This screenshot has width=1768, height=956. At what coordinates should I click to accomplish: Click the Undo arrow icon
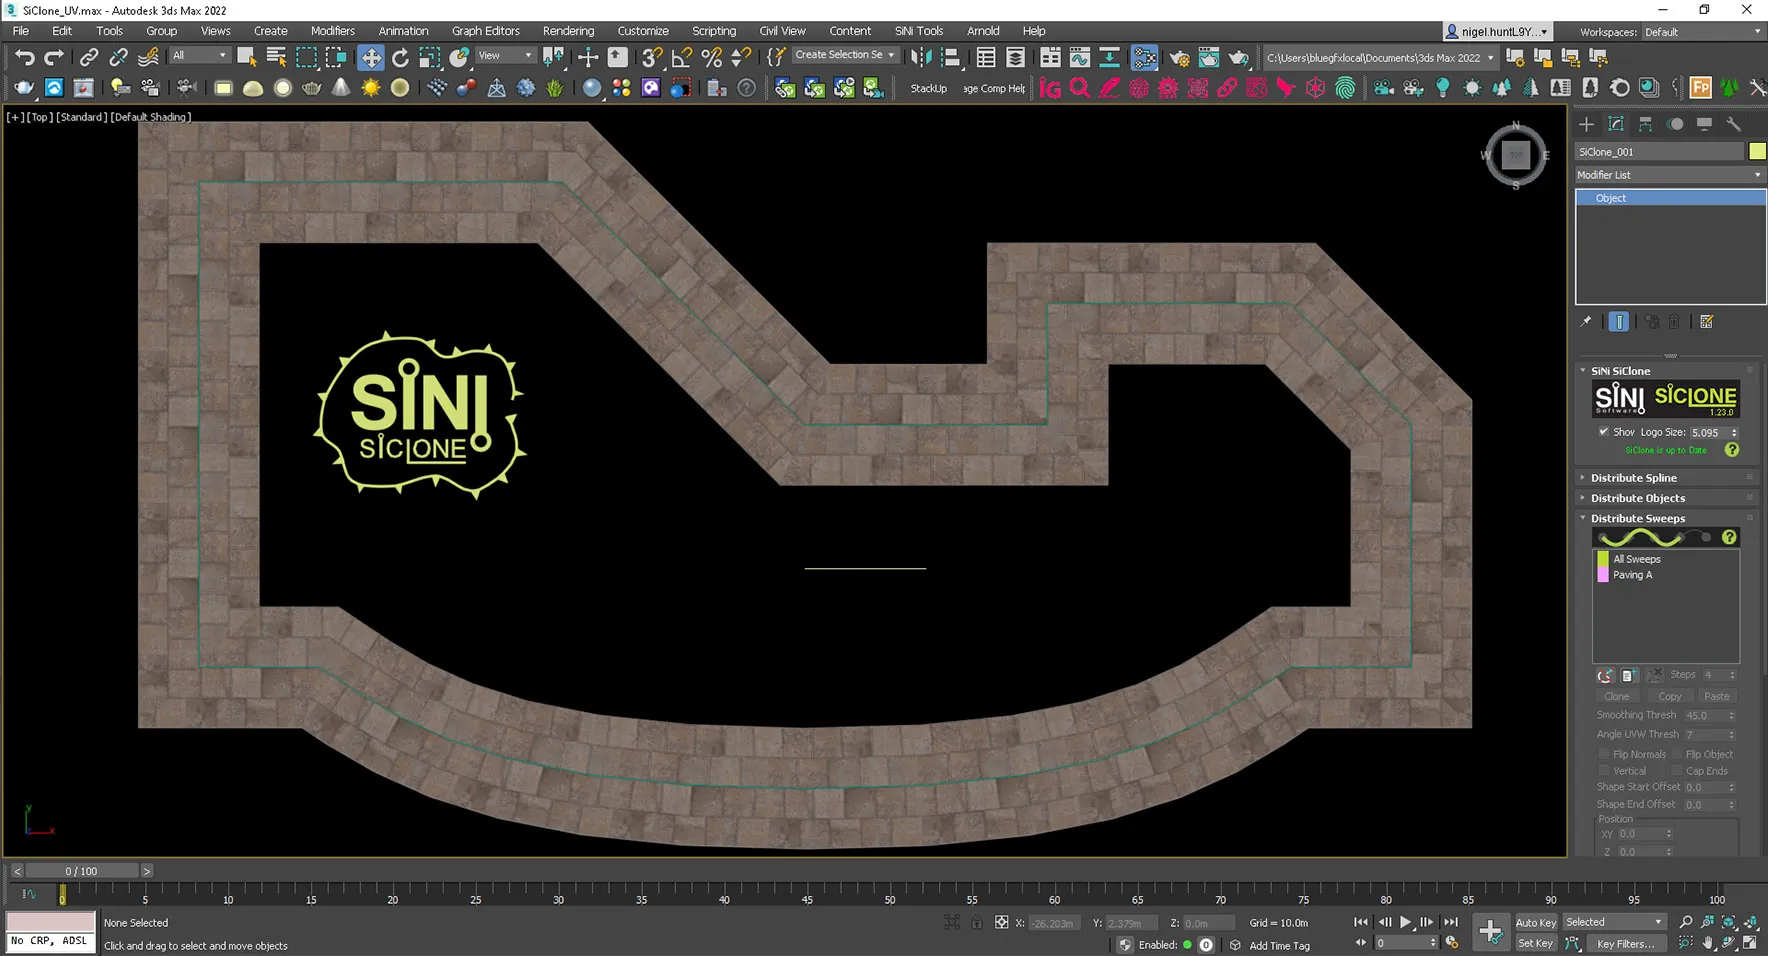pyautogui.click(x=25, y=57)
